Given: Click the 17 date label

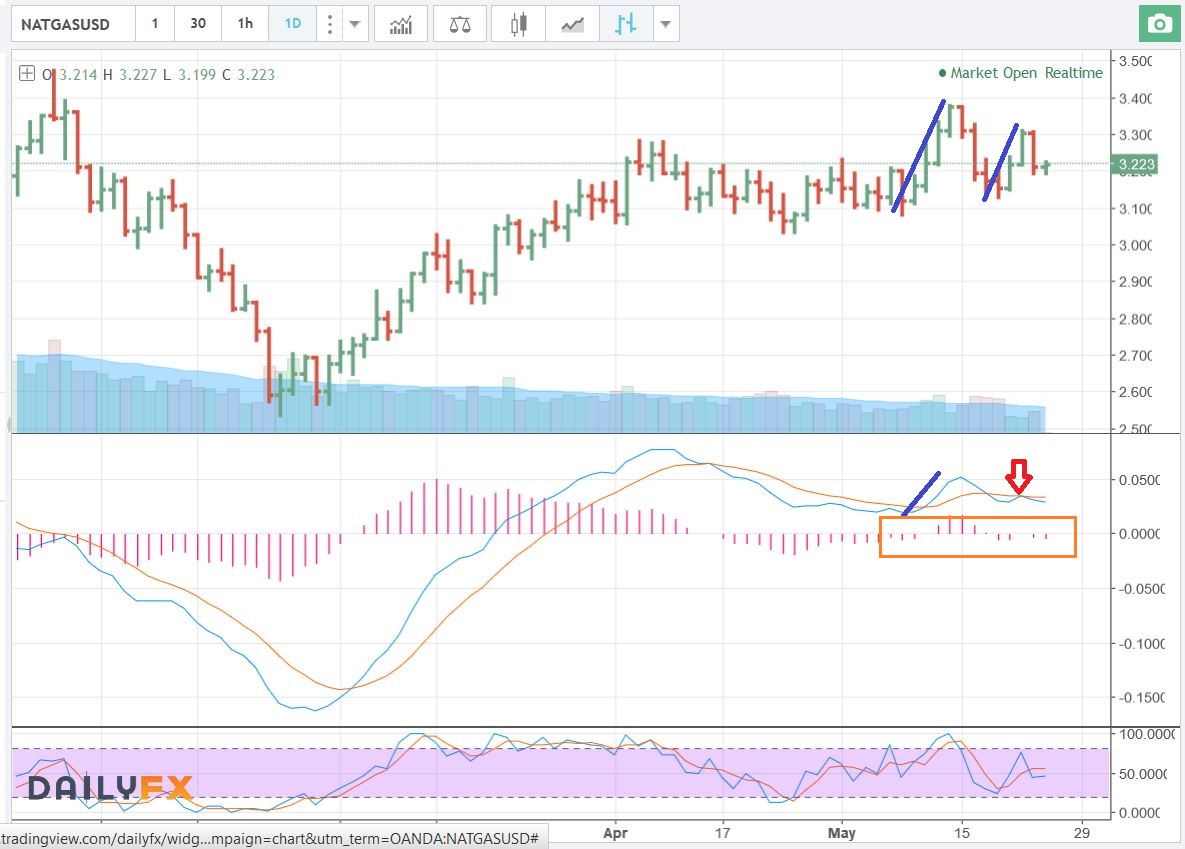Looking at the screenshot, I should pyautogui.click(x=722, y=832).
